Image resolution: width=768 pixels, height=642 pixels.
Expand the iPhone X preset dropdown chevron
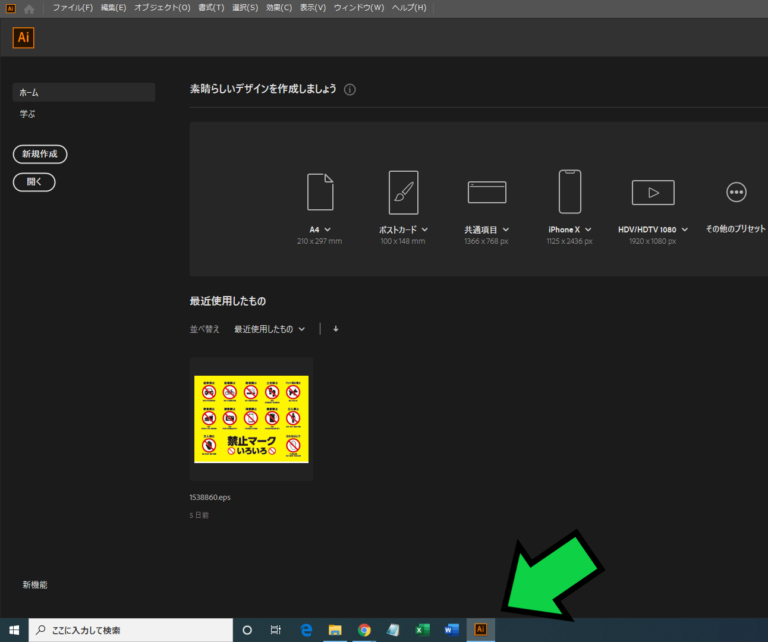(x=588, y=230)
